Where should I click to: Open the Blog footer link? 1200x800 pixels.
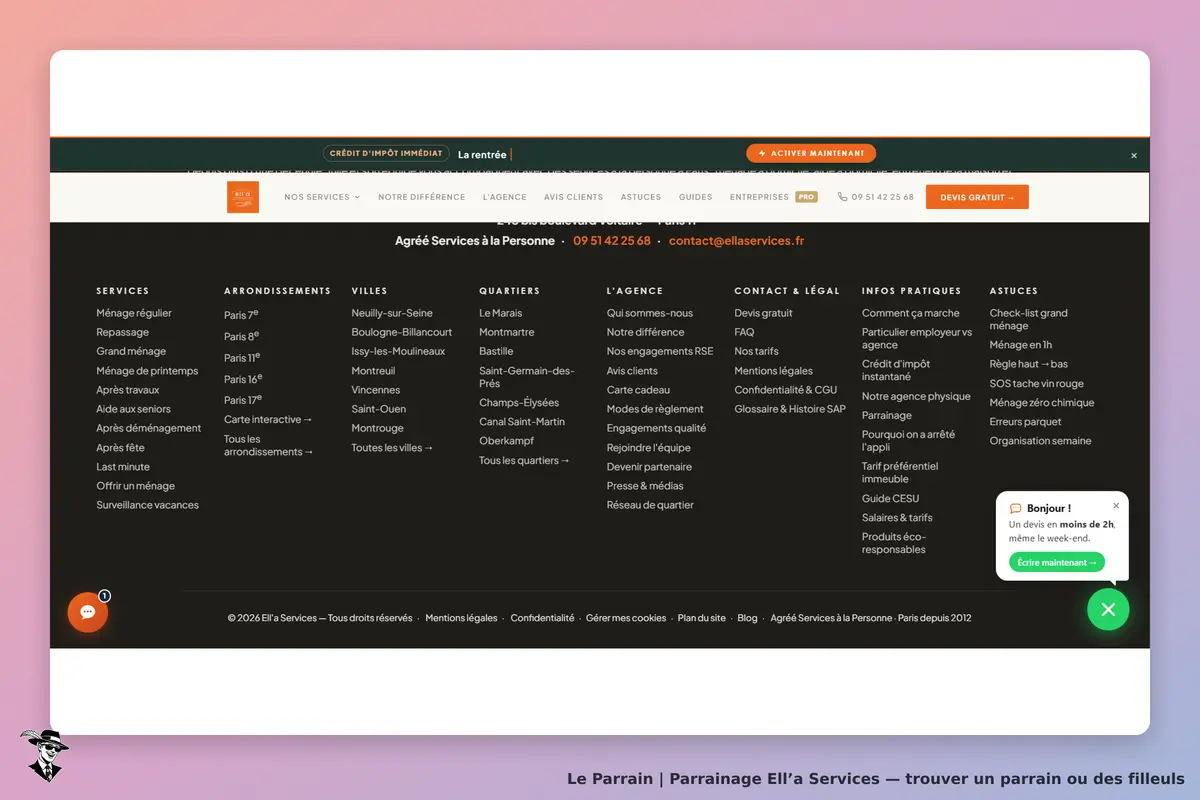click(x=747, y=618)
